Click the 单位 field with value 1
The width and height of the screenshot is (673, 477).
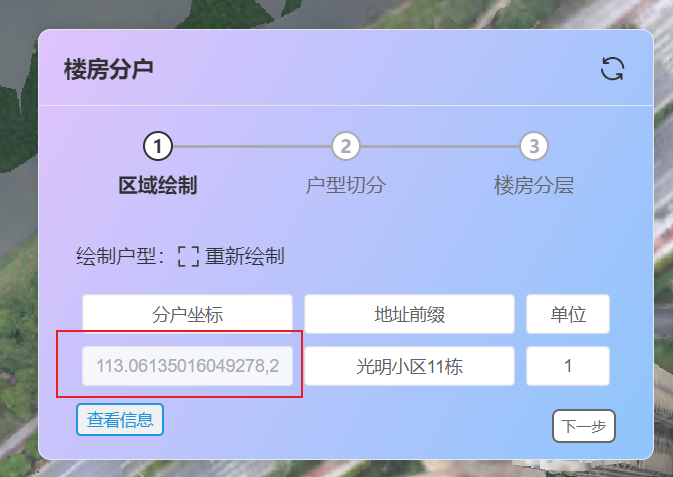pos(568,366)
